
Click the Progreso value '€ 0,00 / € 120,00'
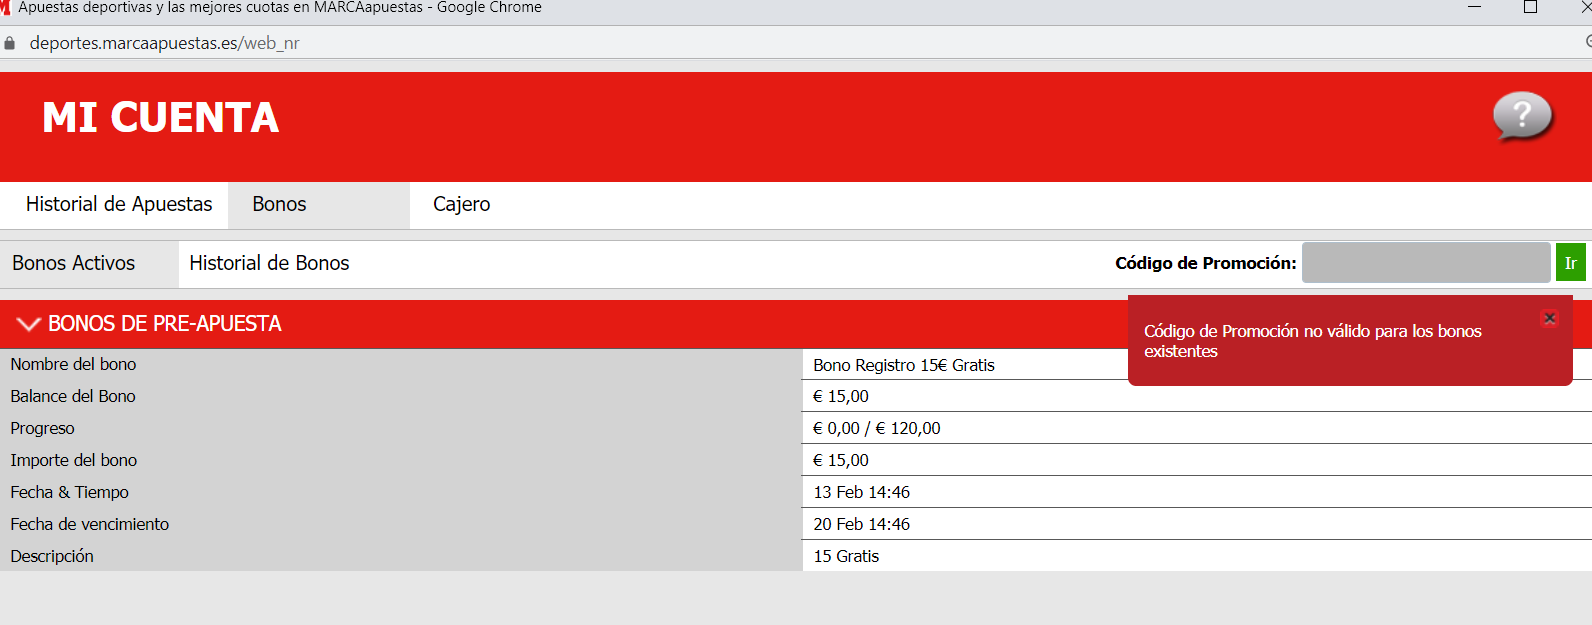[877, 428]
